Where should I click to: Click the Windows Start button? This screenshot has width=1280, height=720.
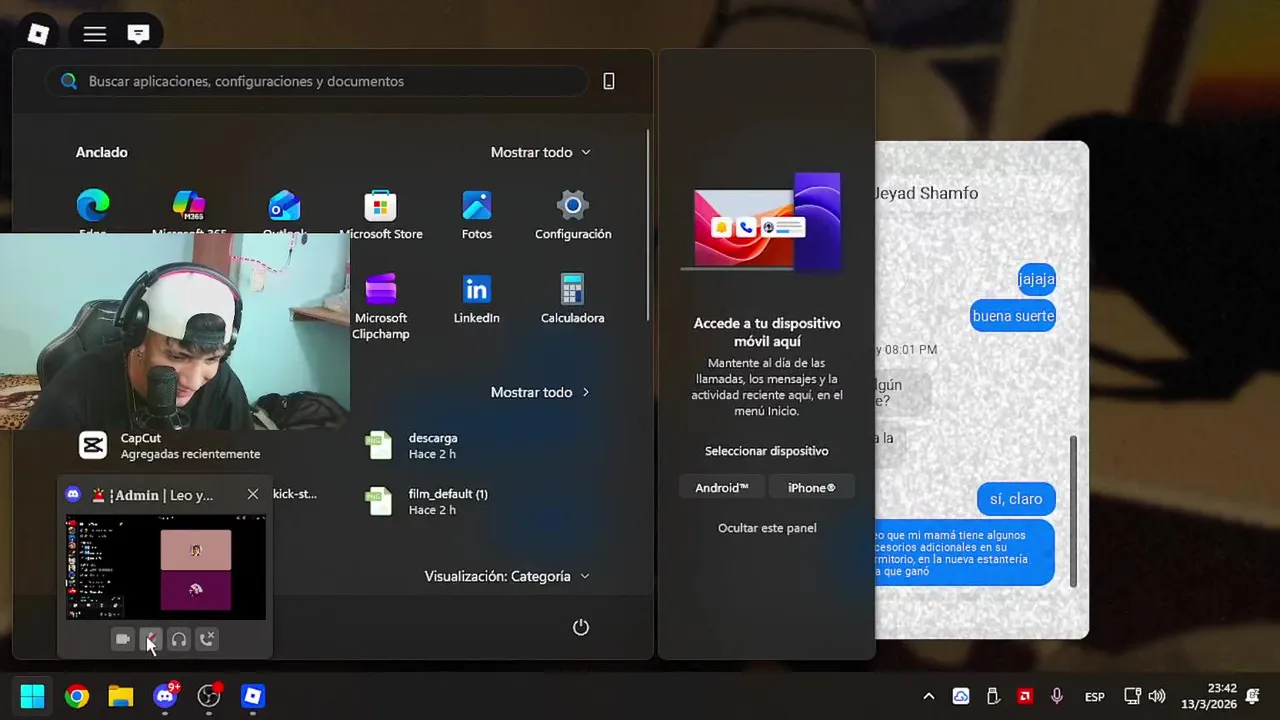(32, 696)
